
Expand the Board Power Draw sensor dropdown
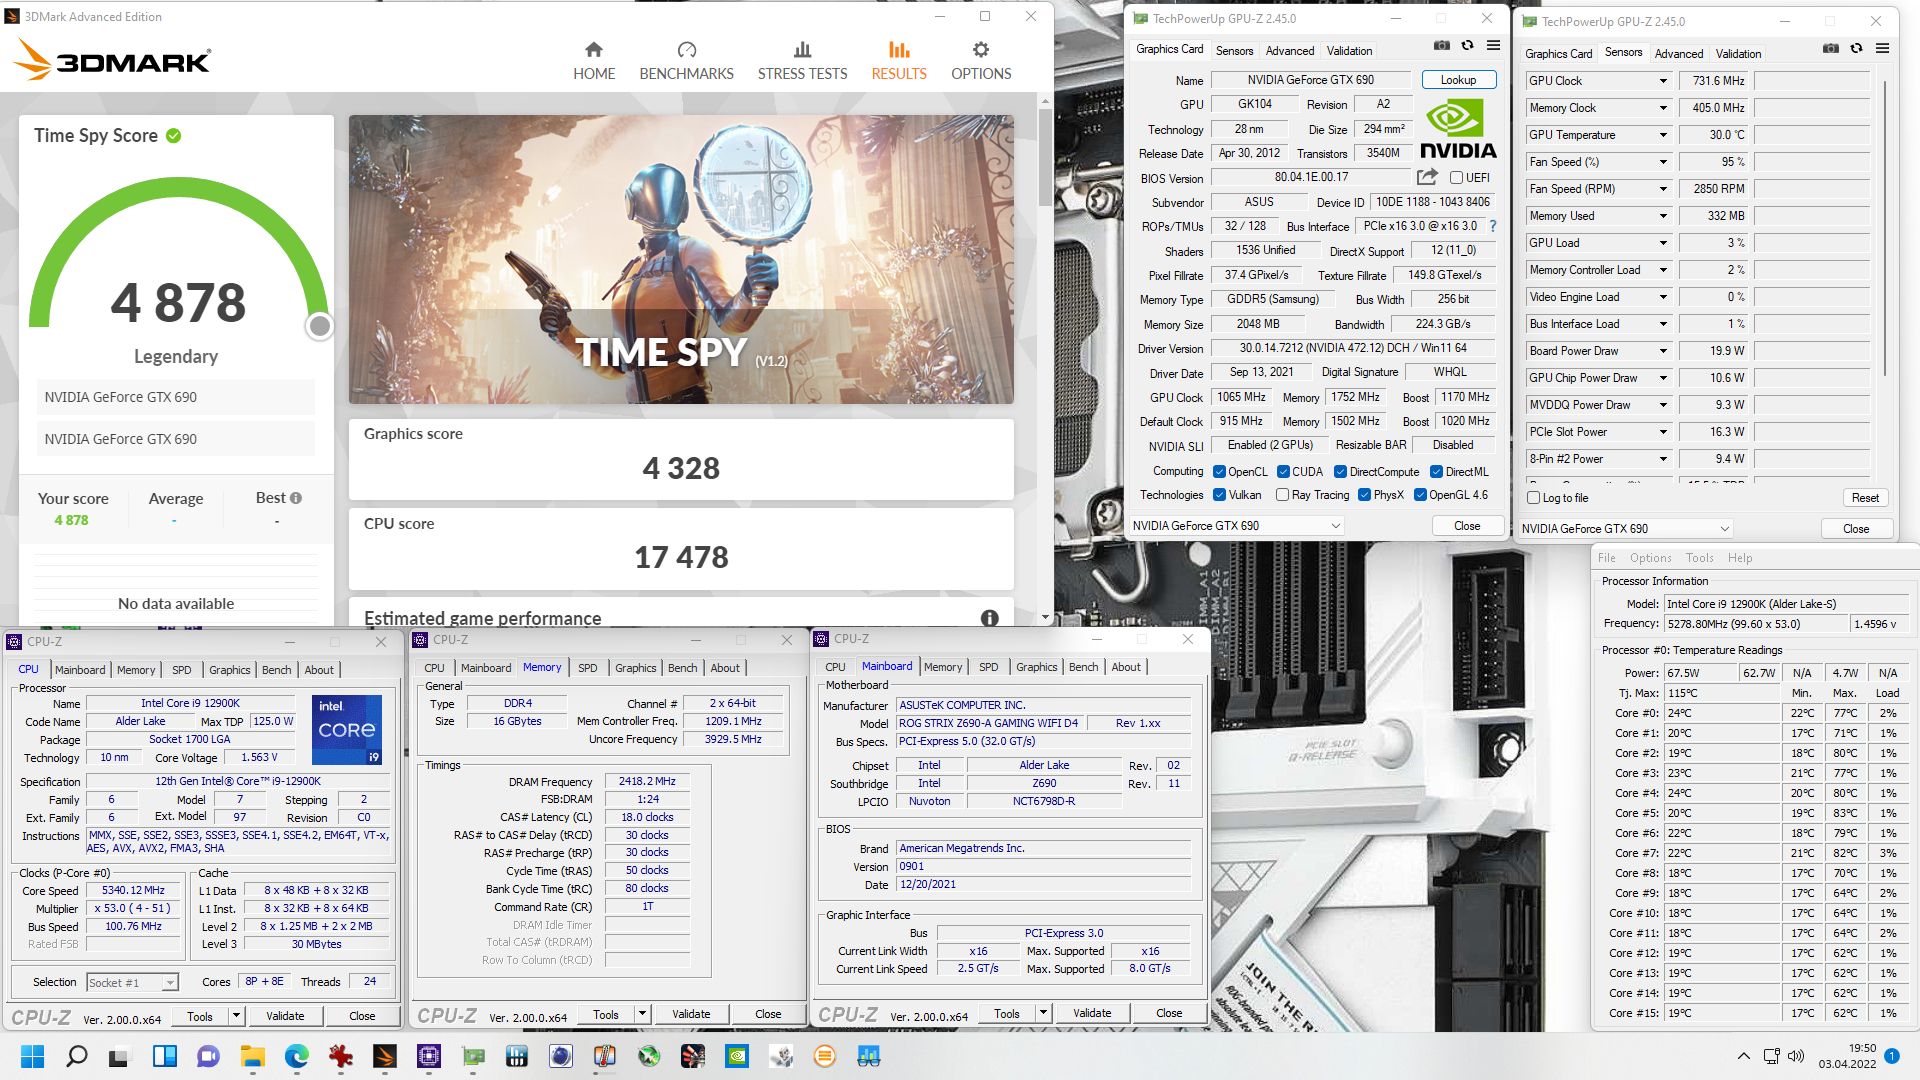pos(1663,351)
